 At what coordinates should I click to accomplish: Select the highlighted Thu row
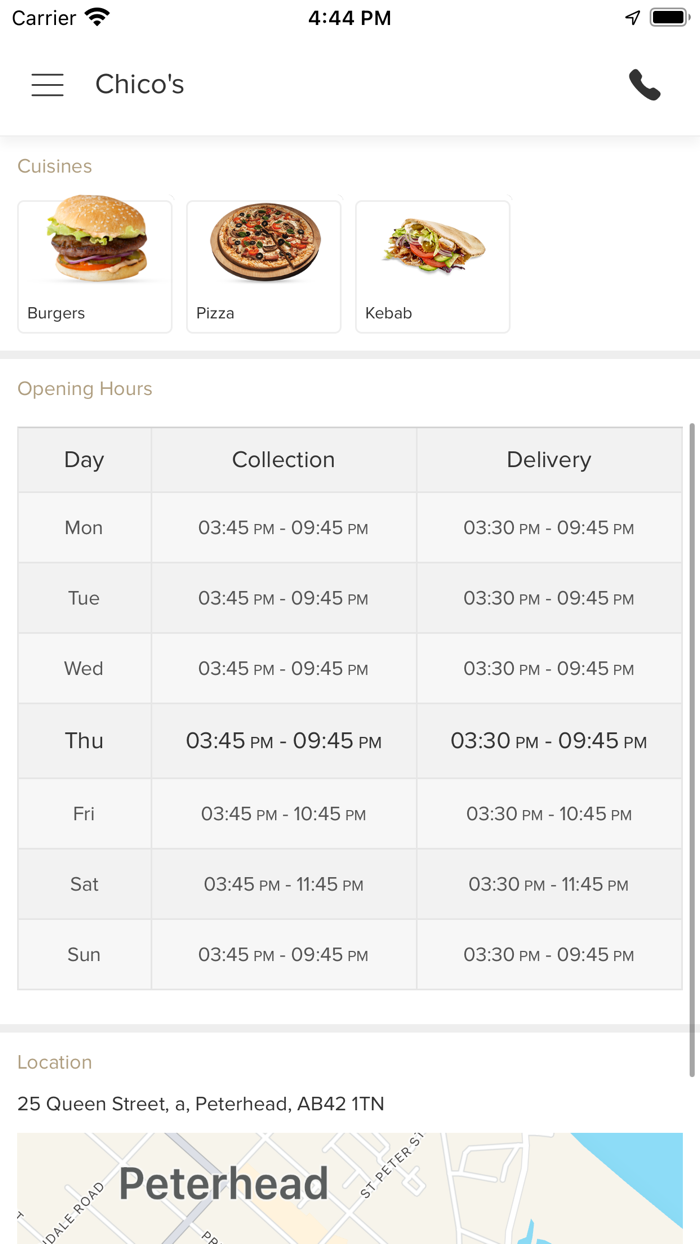[x=350, y=741]
